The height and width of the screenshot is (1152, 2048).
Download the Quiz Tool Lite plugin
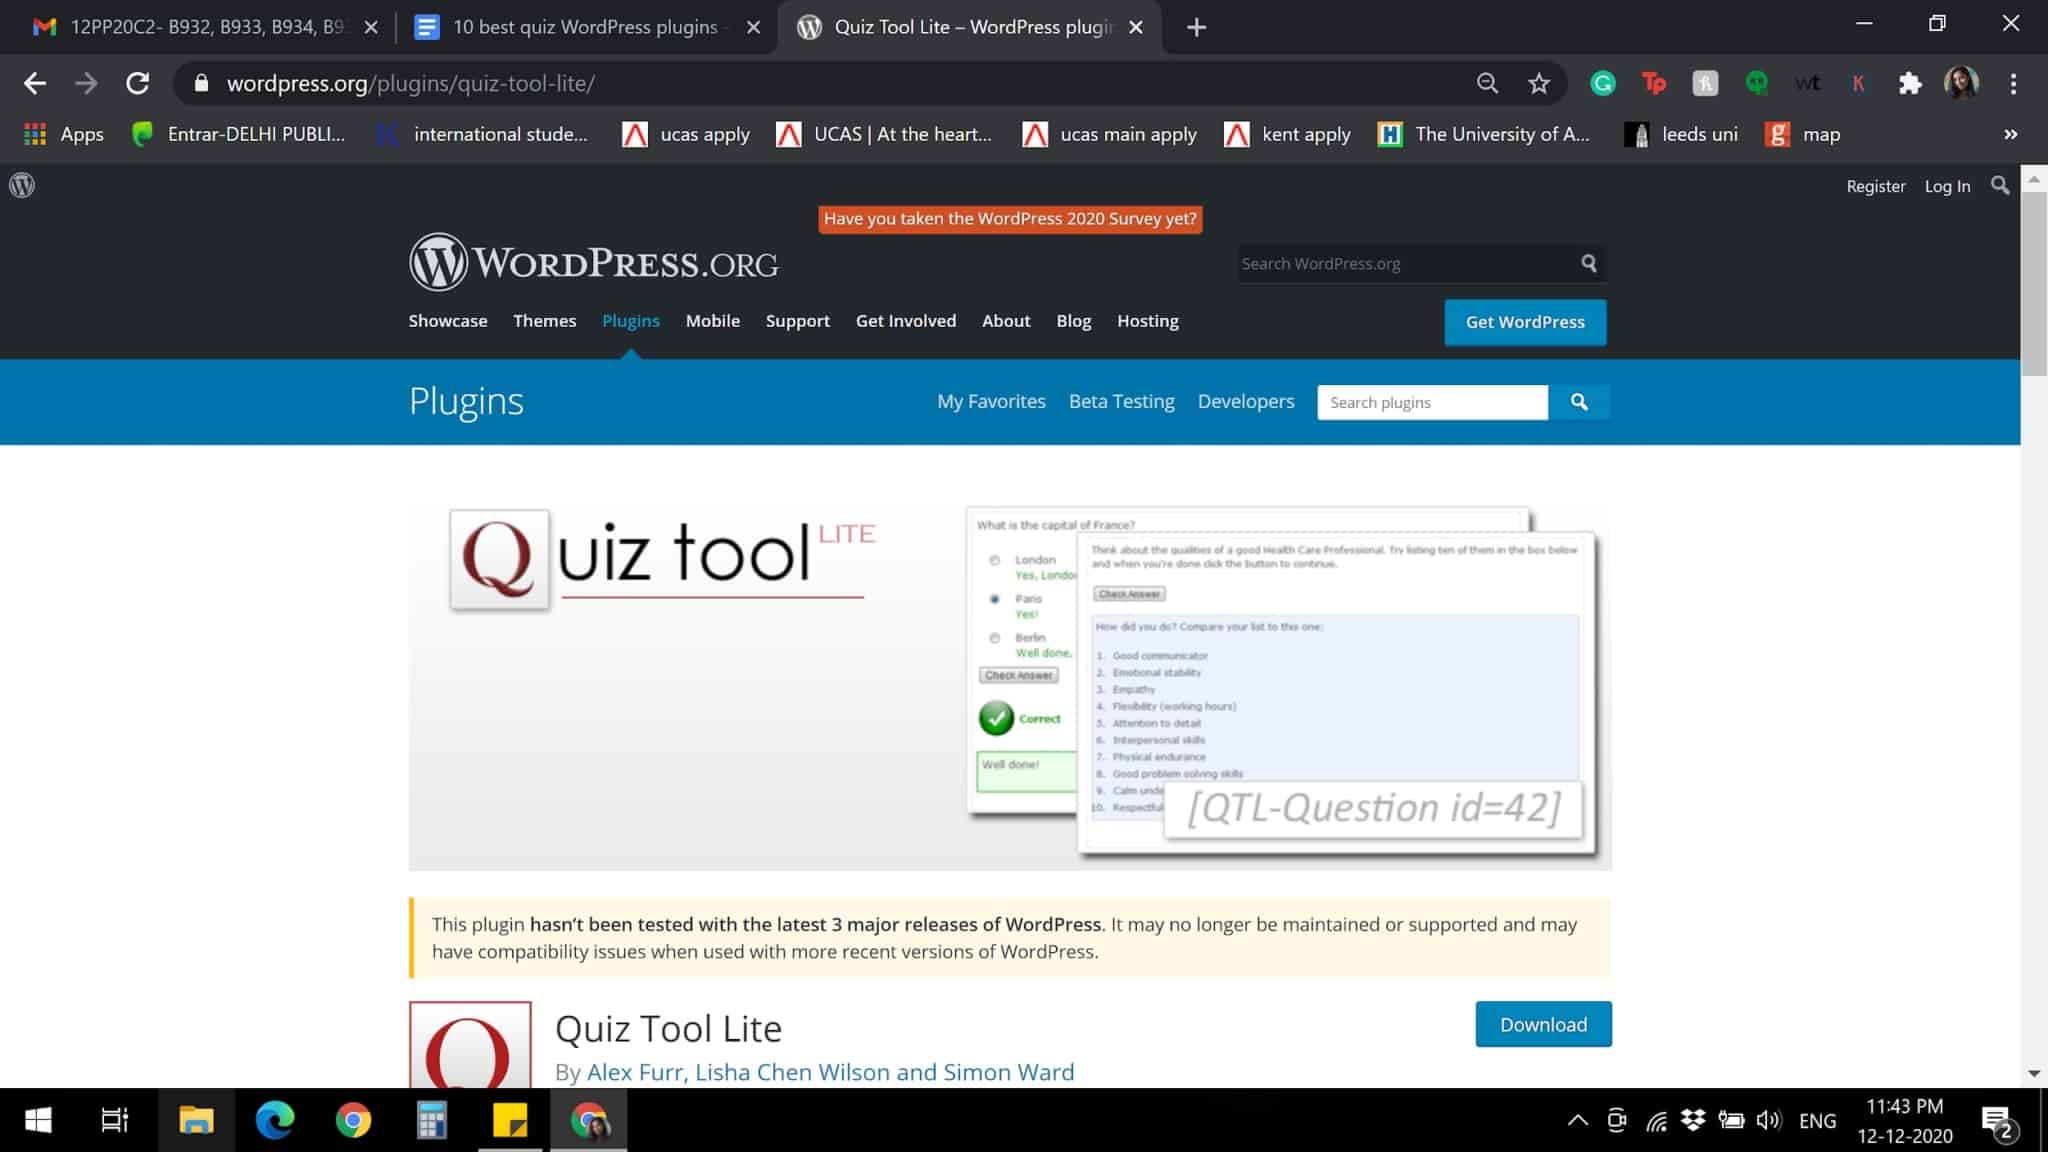(x=1543, y=1024)
